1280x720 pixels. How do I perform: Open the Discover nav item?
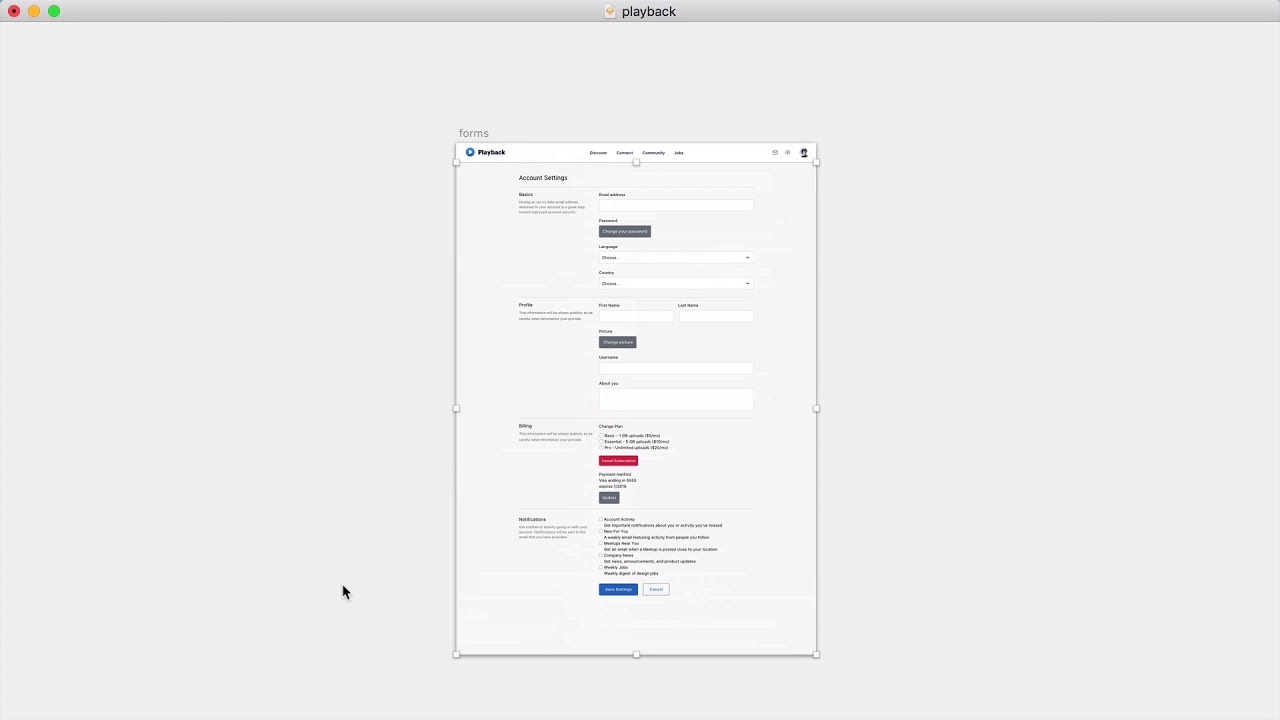[x=598, y=153]
